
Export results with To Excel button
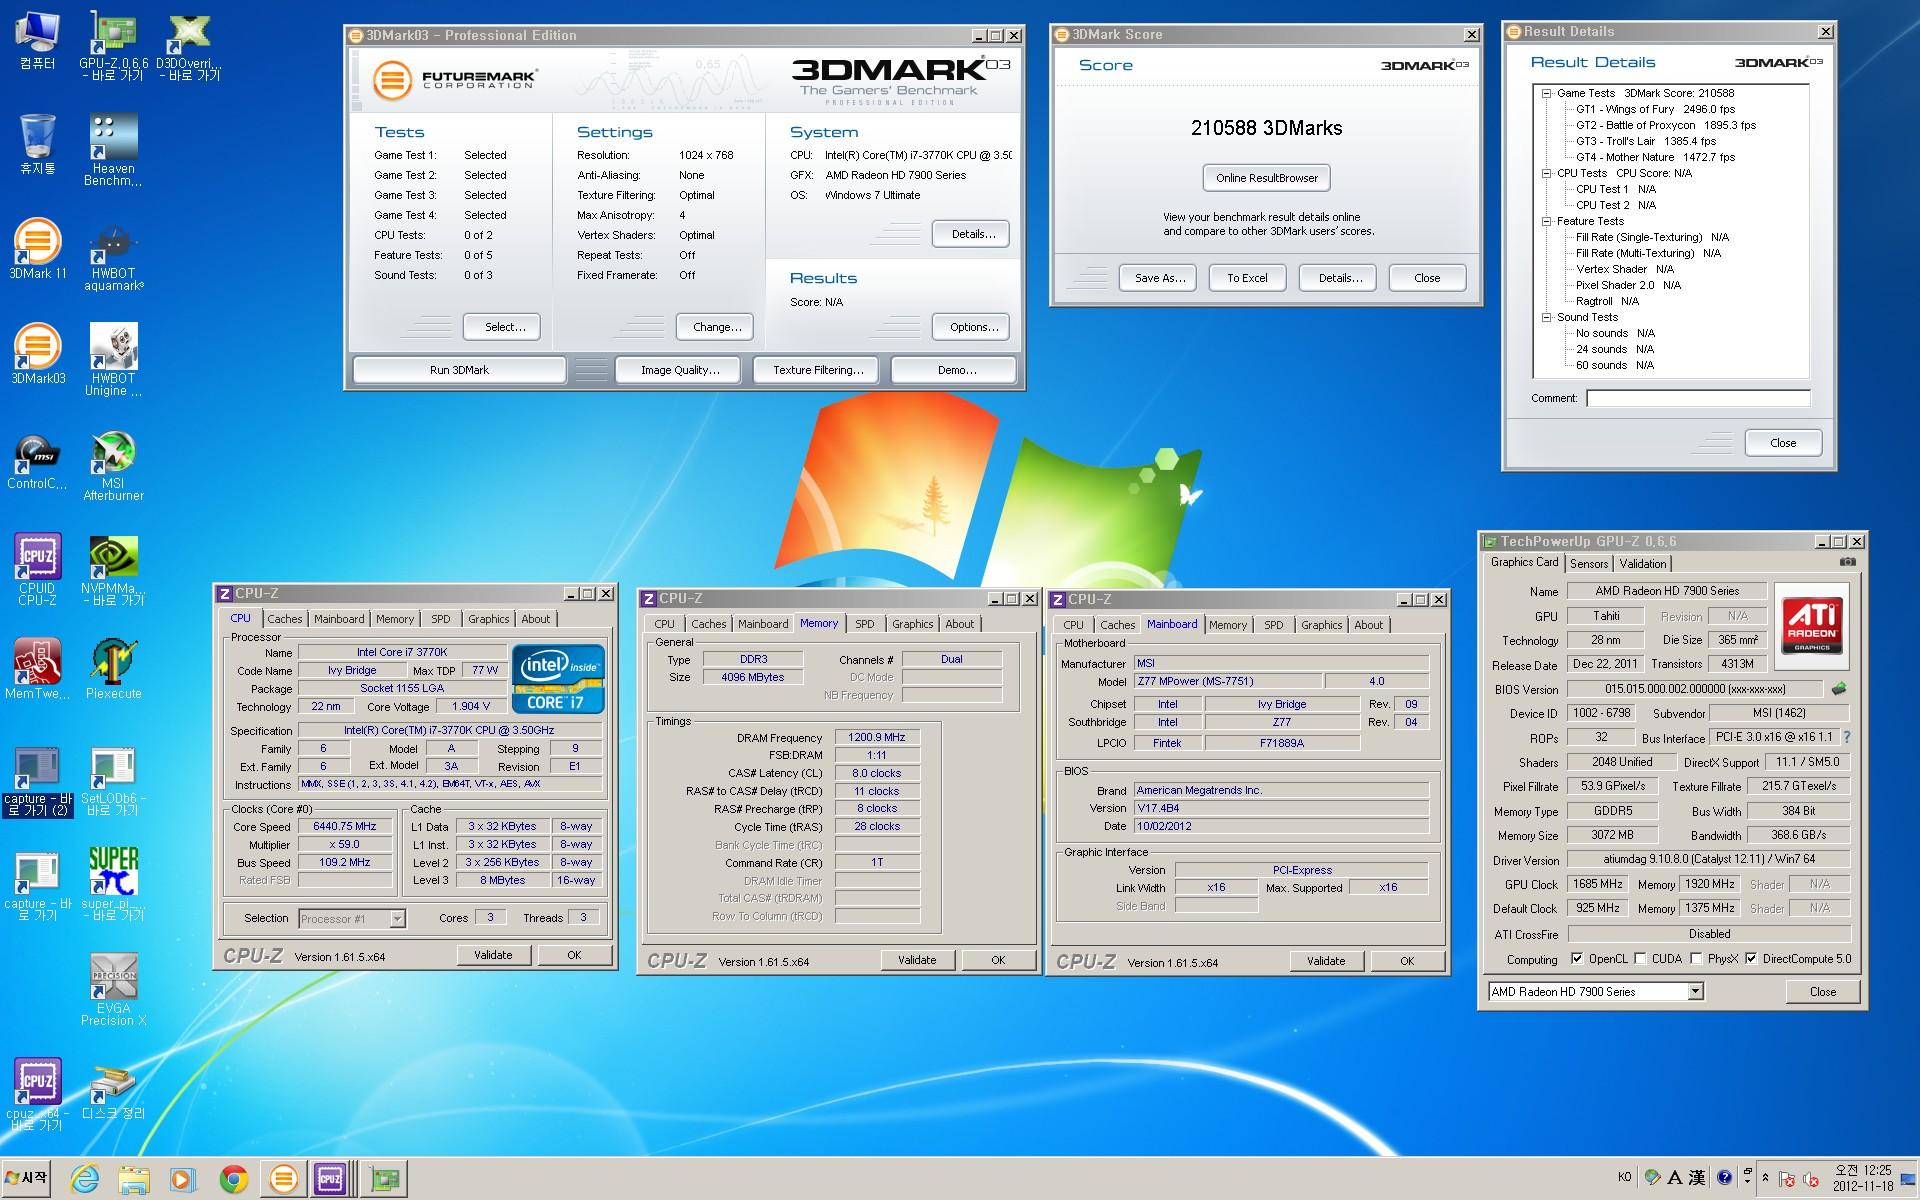(1247, 278)
